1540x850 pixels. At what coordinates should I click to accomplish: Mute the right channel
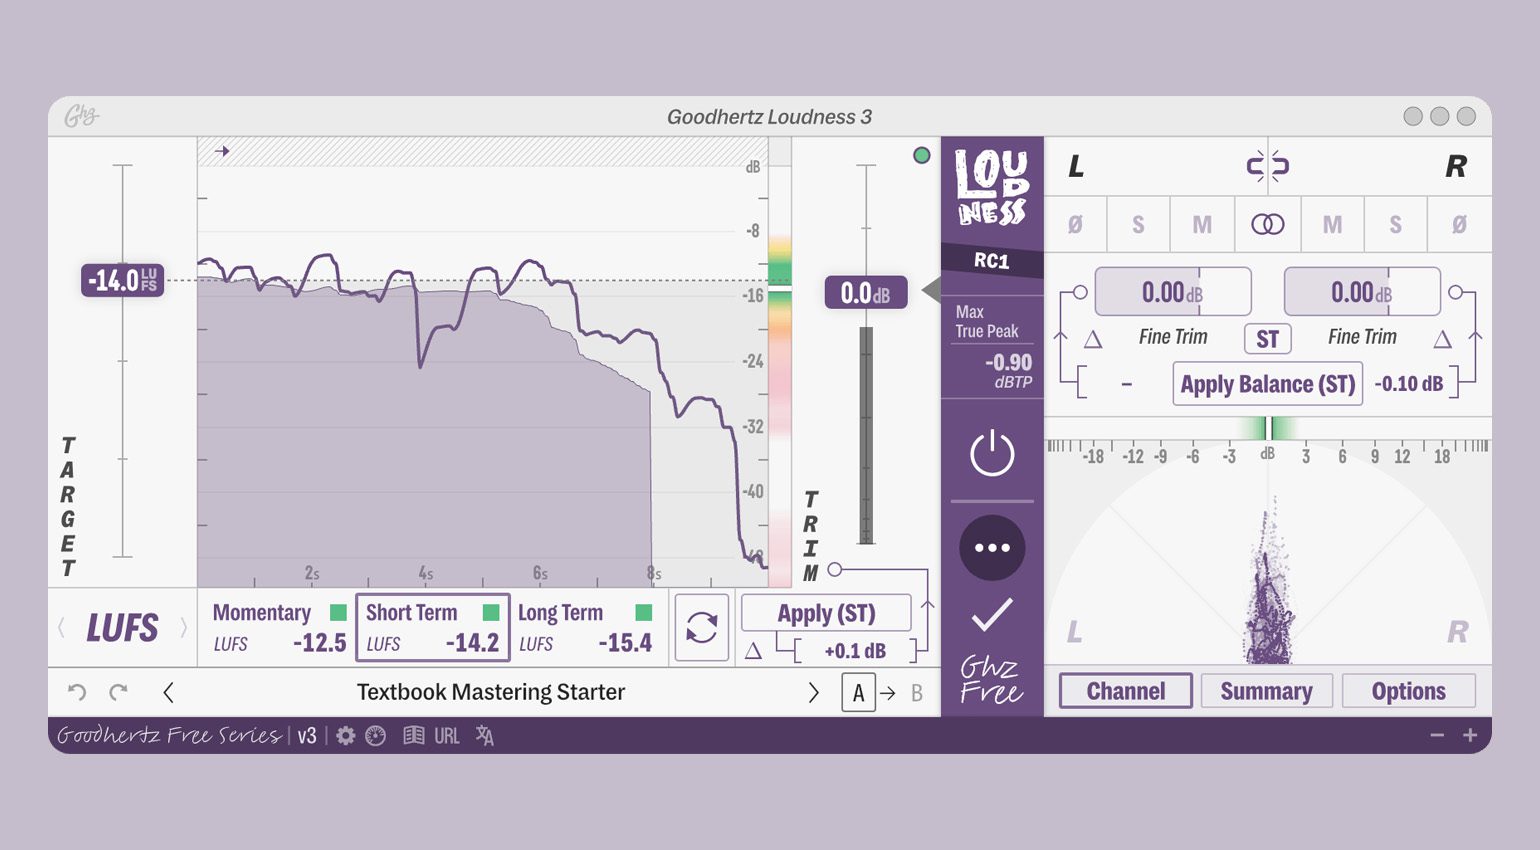point(1332,225)
